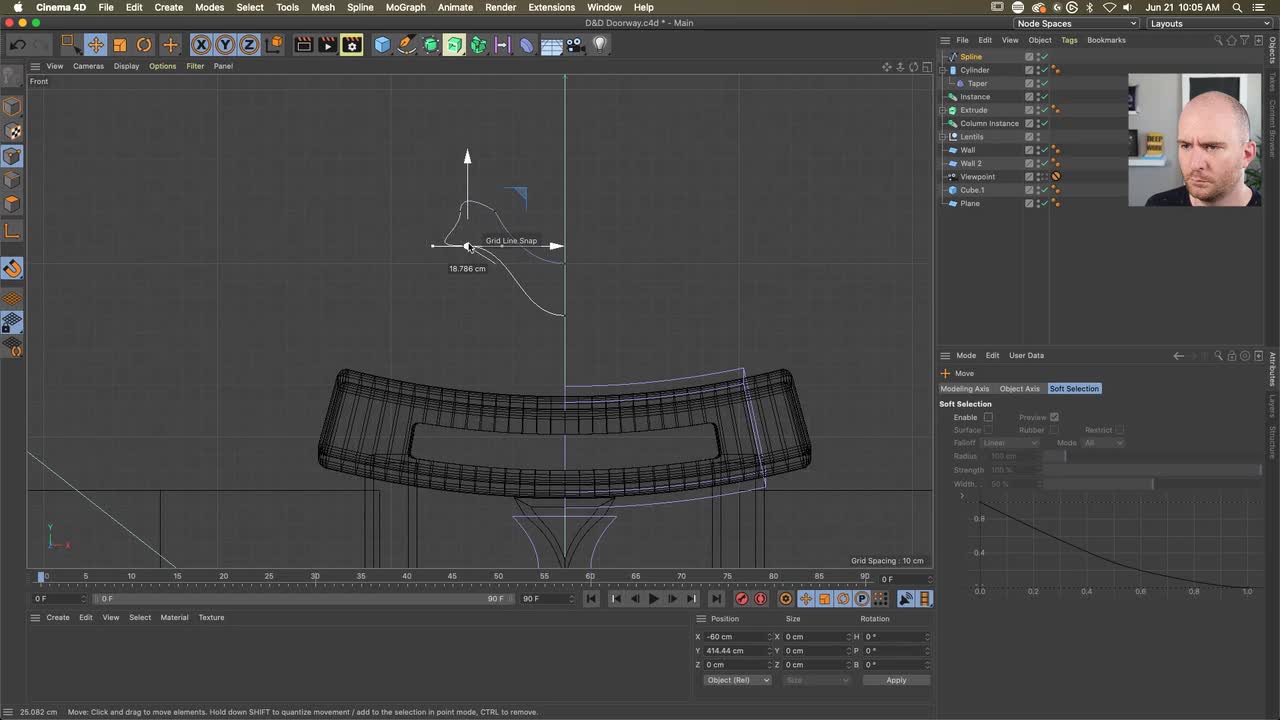Toggle the Y axis lock
The image size is (1280, 720).
pyautogui.click(x=225, y=45)
